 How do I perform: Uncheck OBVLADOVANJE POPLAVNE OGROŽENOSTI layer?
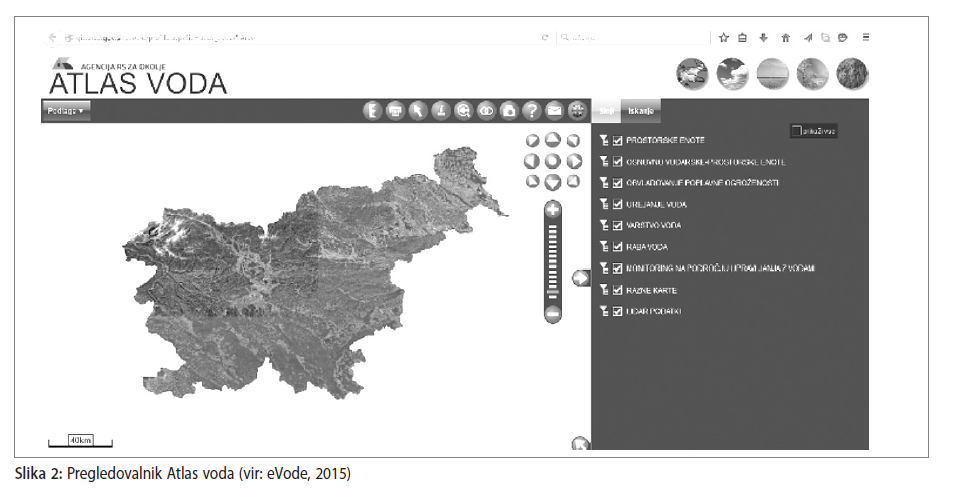pos(617,183)
